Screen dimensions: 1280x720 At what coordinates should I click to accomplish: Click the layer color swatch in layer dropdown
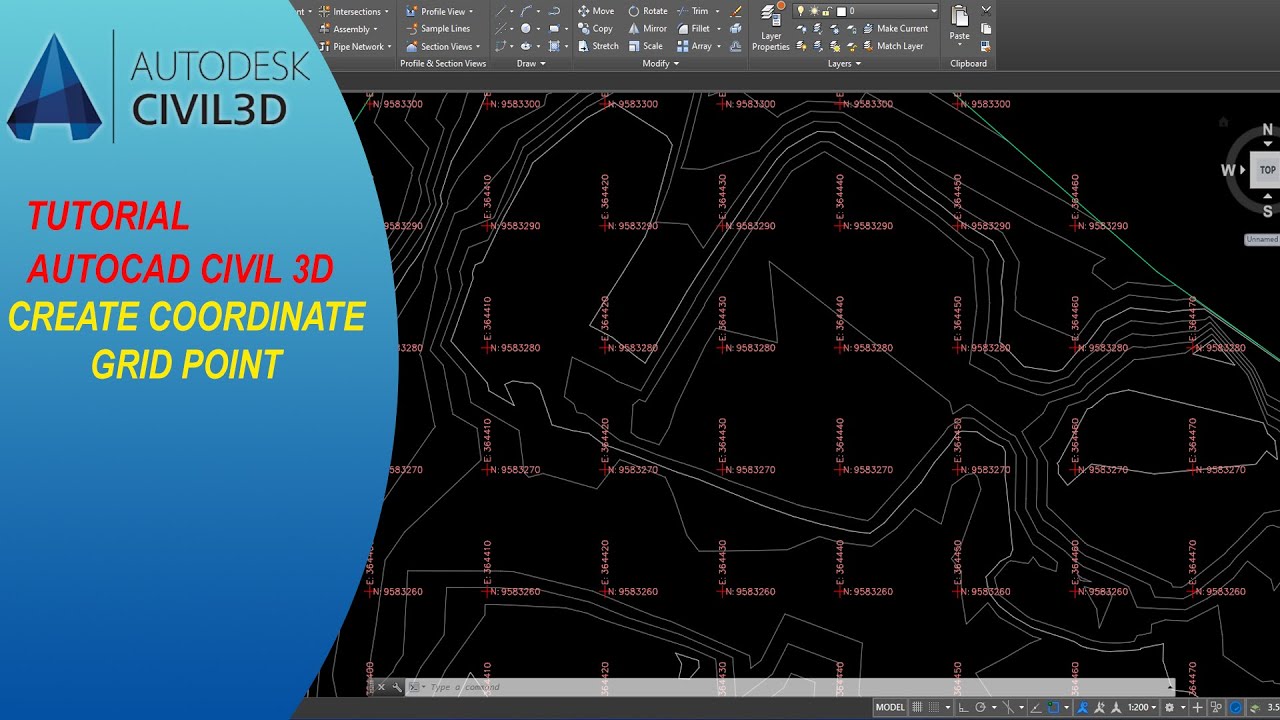point(841,11)
